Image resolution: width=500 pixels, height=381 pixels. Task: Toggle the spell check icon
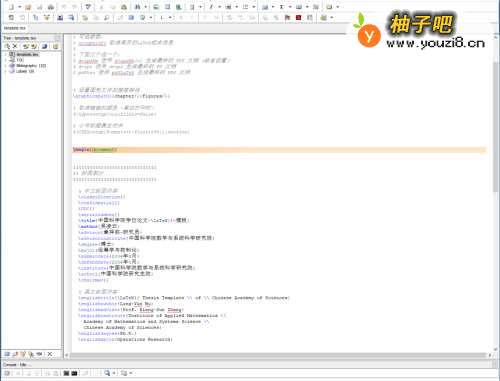tap(88, 7)
